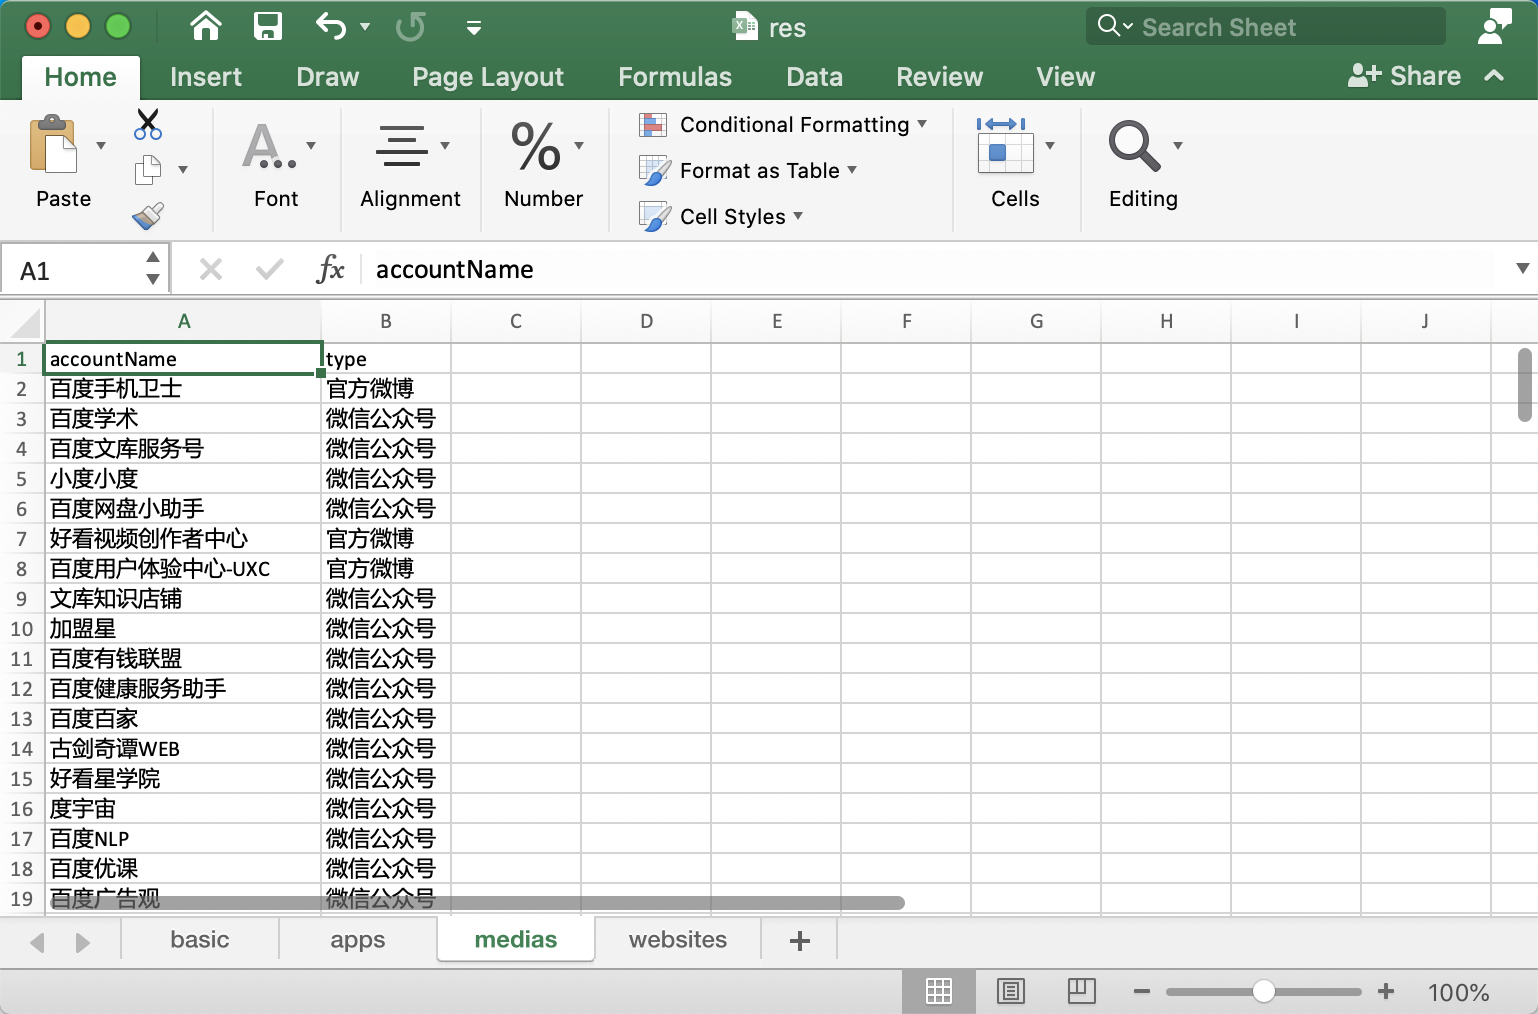Click the horizontal scrollbar
Image resolution: width=1538 pixels, height=1014 pixels.
click(477, 903)
